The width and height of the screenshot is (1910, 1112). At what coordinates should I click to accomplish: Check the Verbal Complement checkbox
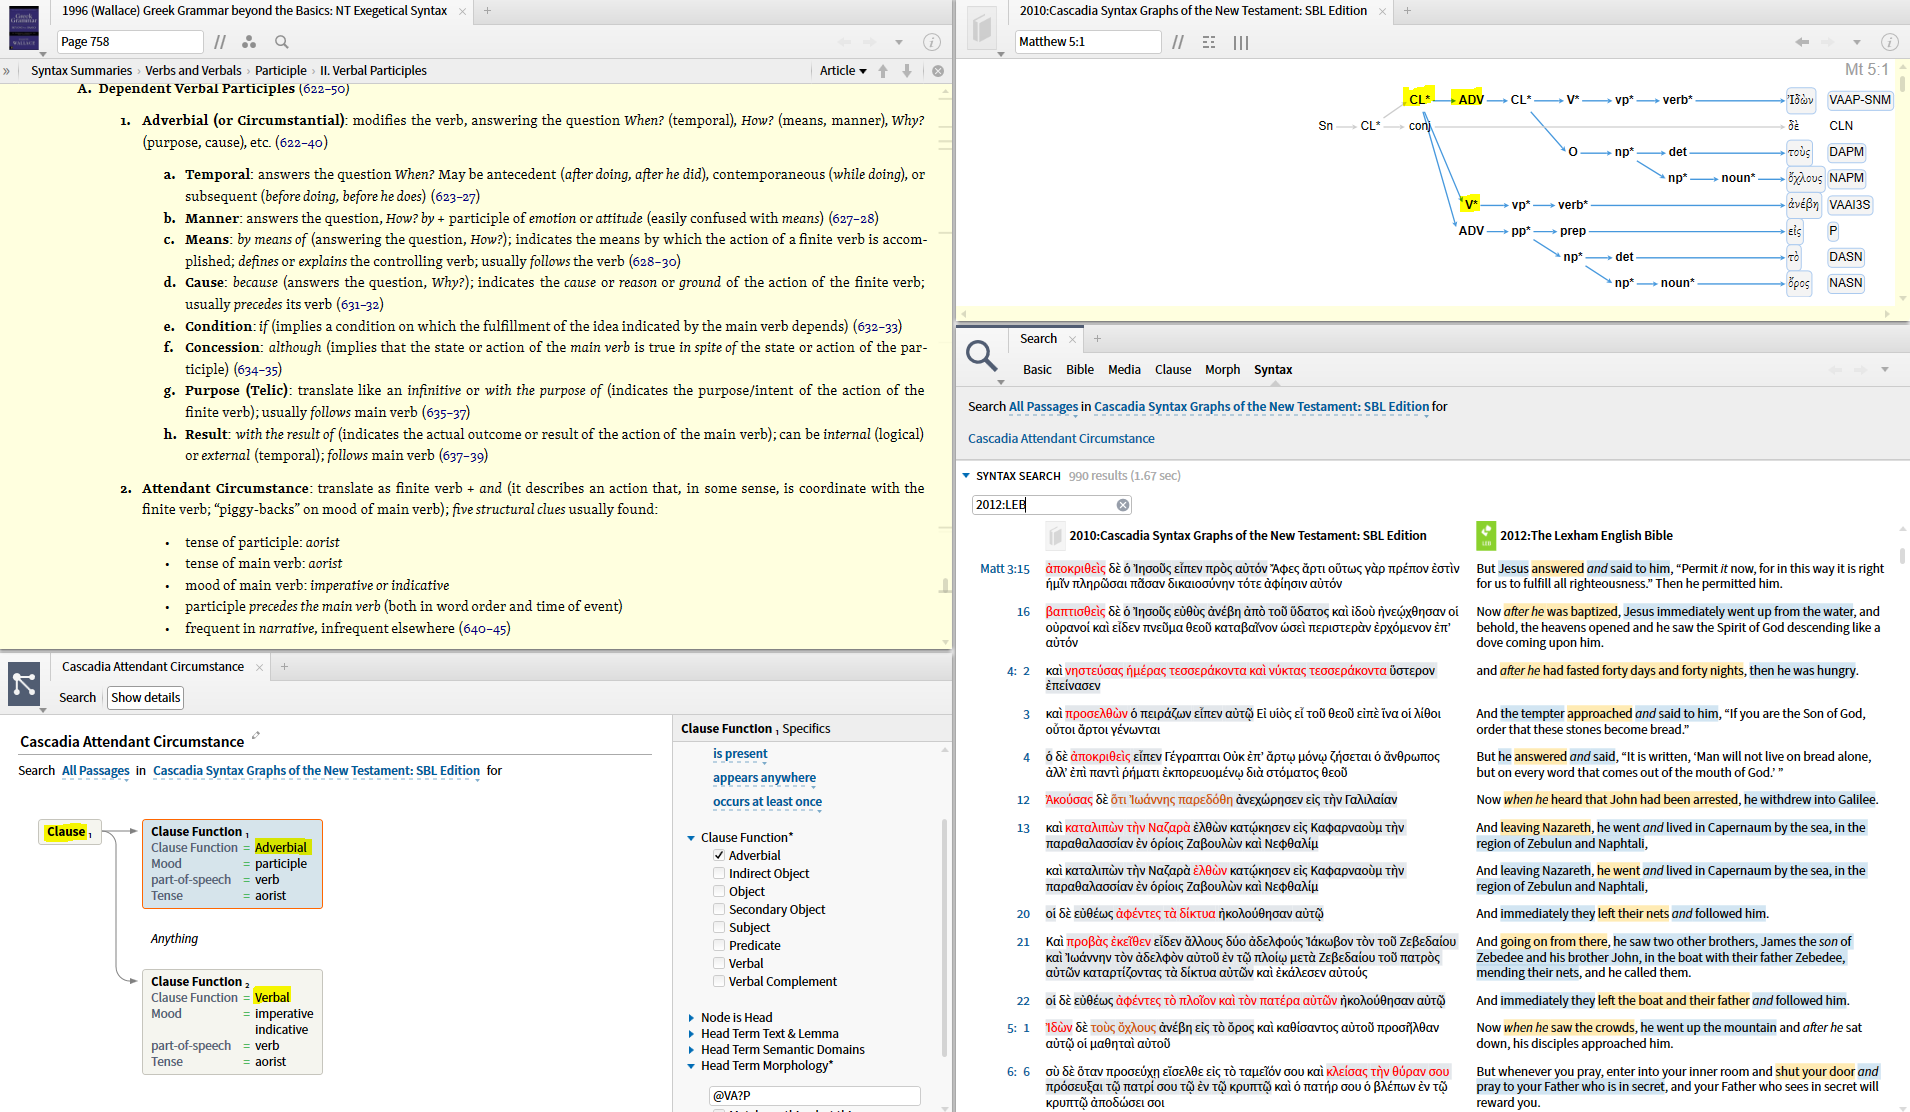pyautogui.click(x=719, y=982)
